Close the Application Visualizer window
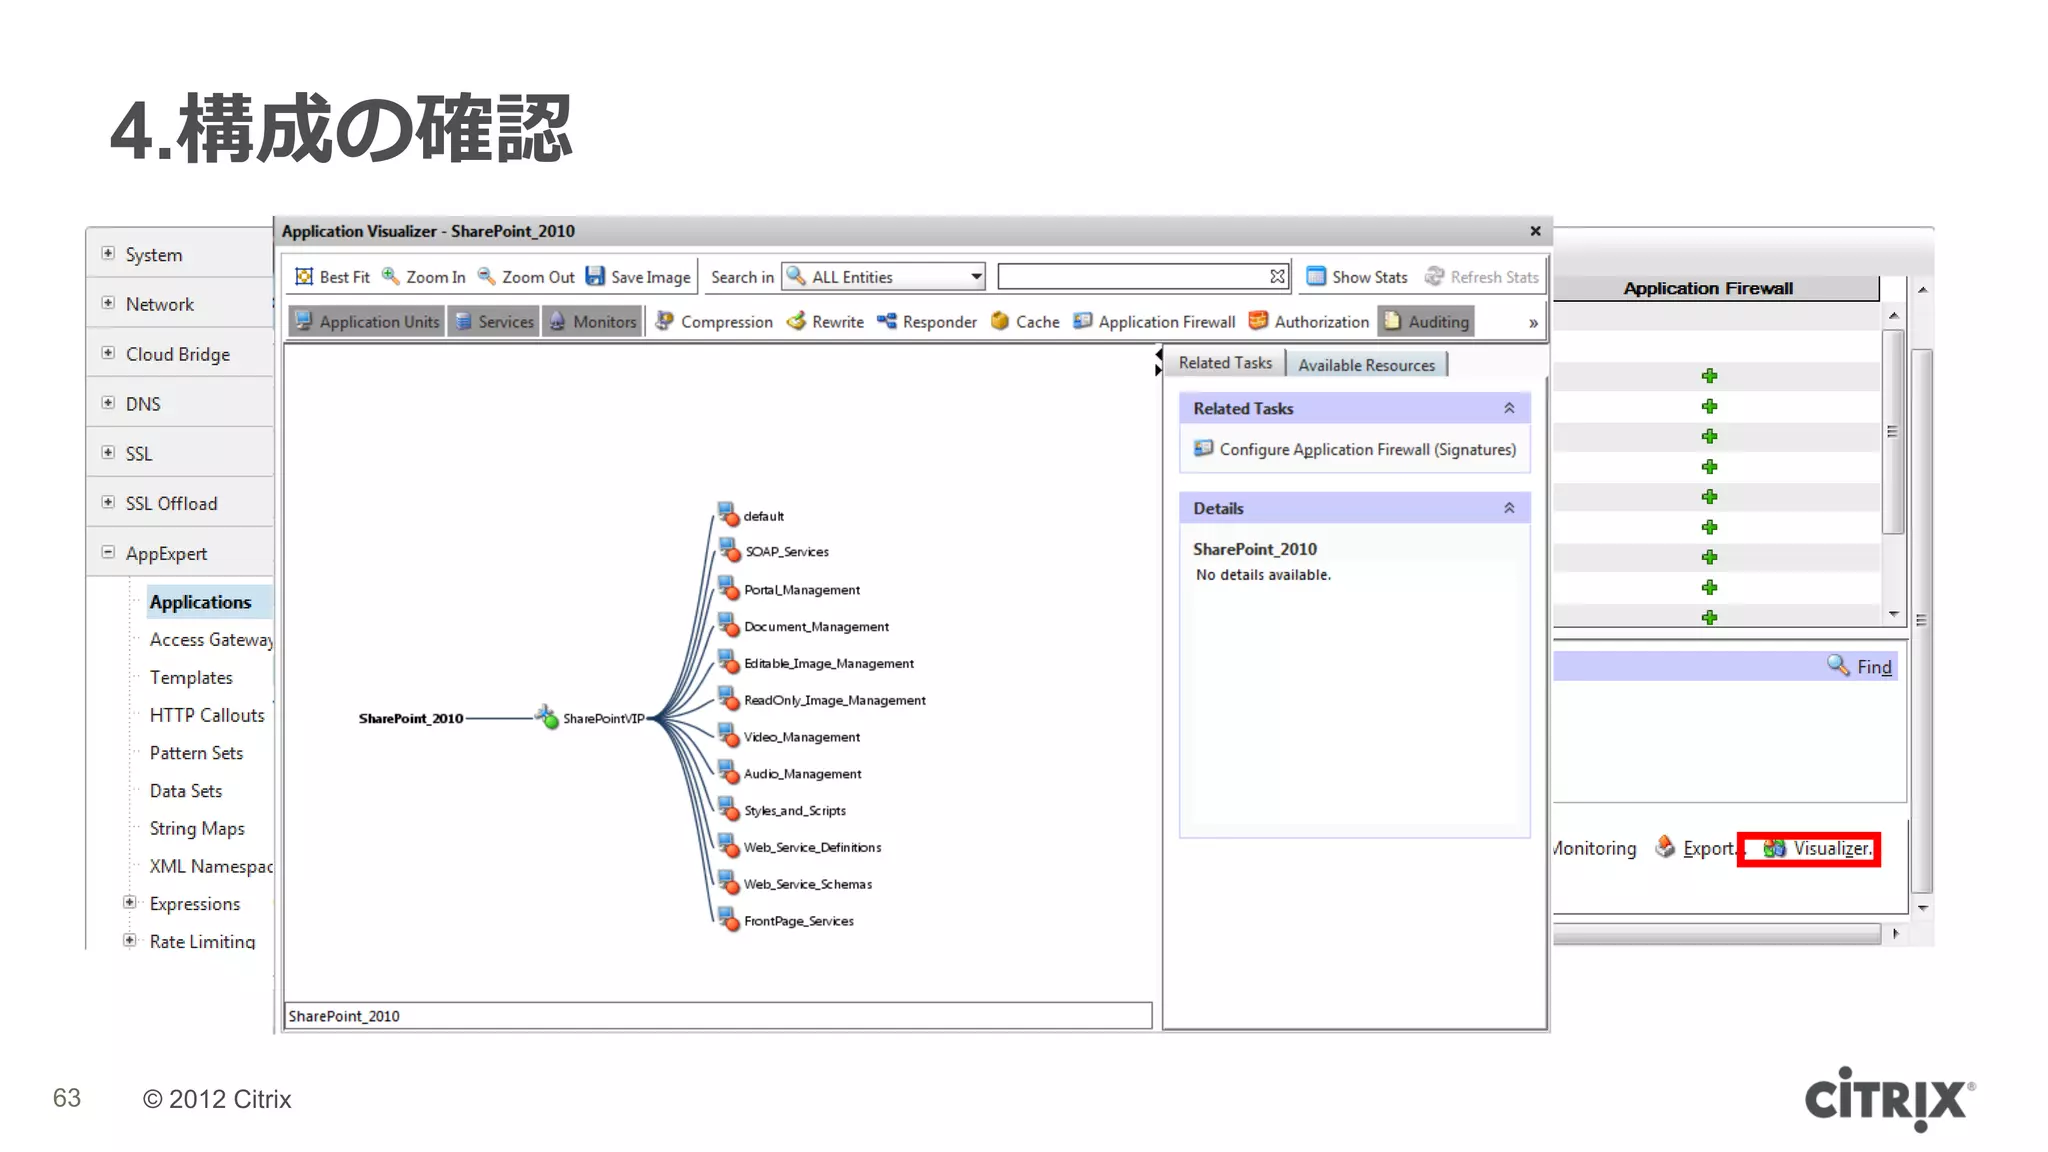Image resolution: width=2048 pixels, height=1152 pixels. coord(1535,231)
